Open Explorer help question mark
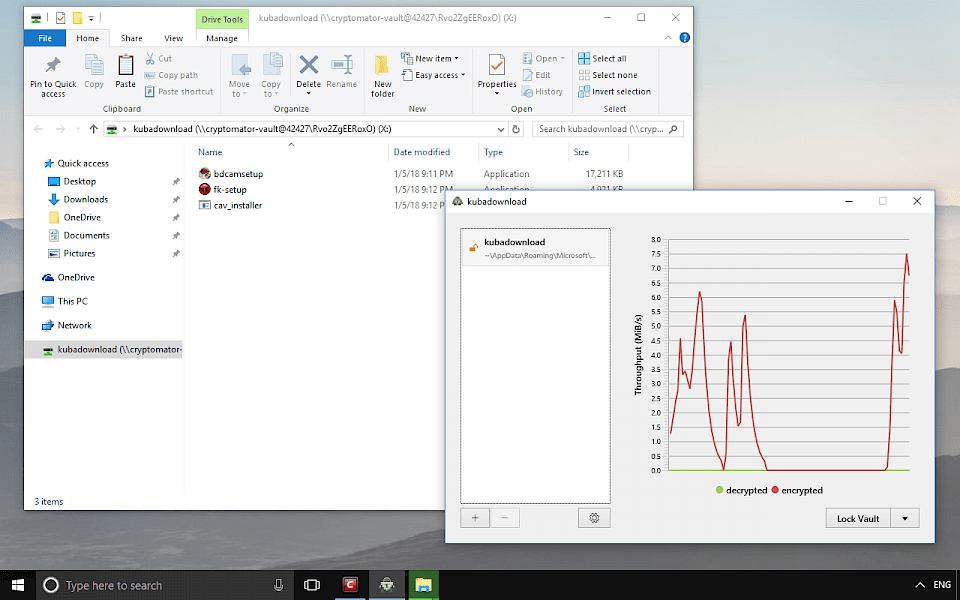The image size is (960, 600). pos(684,38)
